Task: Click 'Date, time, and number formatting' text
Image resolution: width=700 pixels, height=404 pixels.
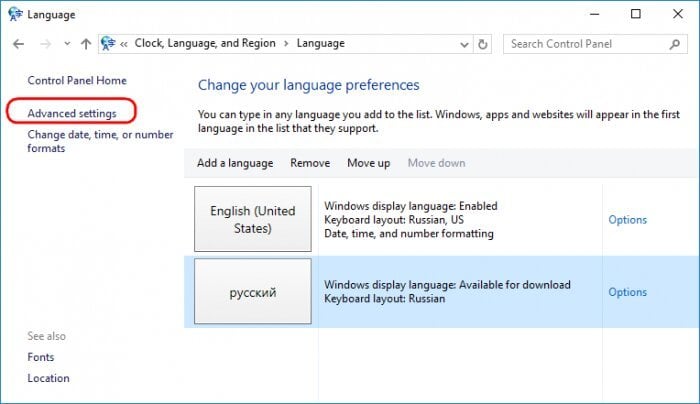Action: [x=409, y=233]
